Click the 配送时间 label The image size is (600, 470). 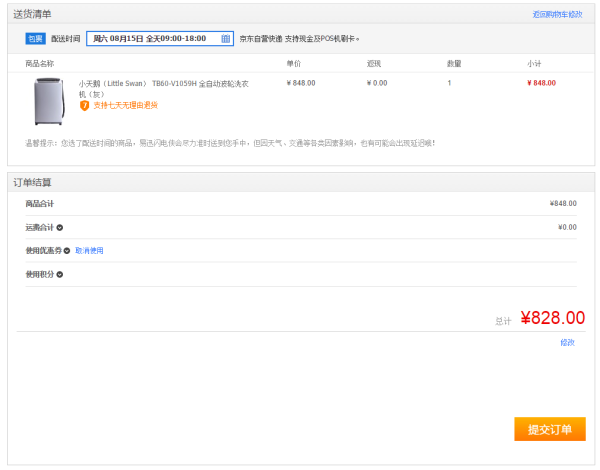(66, 39)
